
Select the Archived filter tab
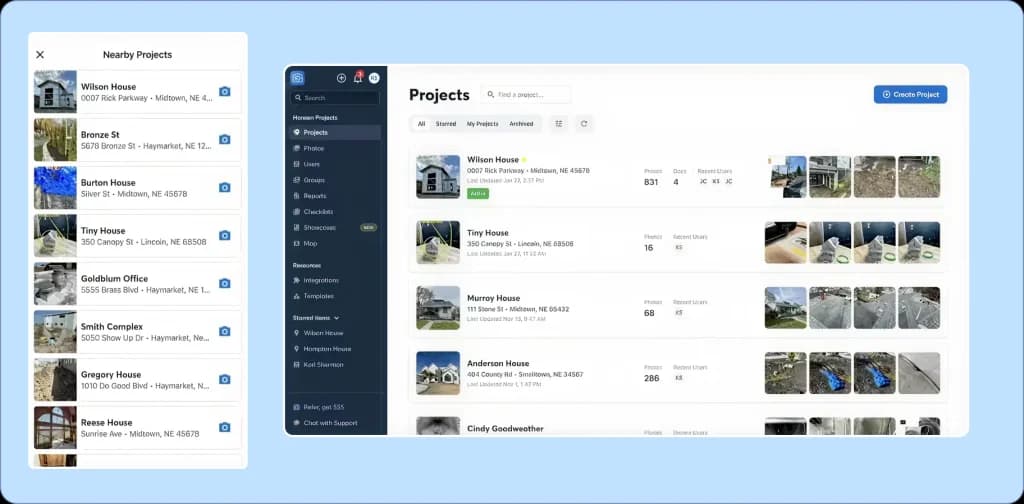coord(521,124)
